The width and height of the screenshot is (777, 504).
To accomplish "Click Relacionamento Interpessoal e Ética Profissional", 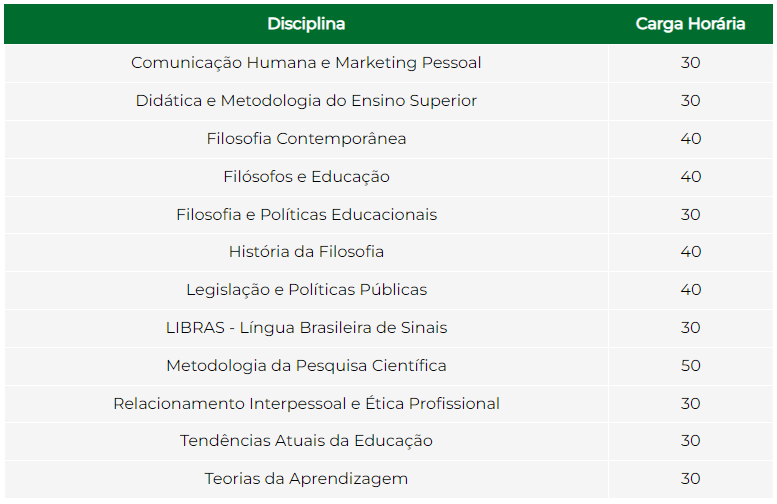I will [306, 403].
